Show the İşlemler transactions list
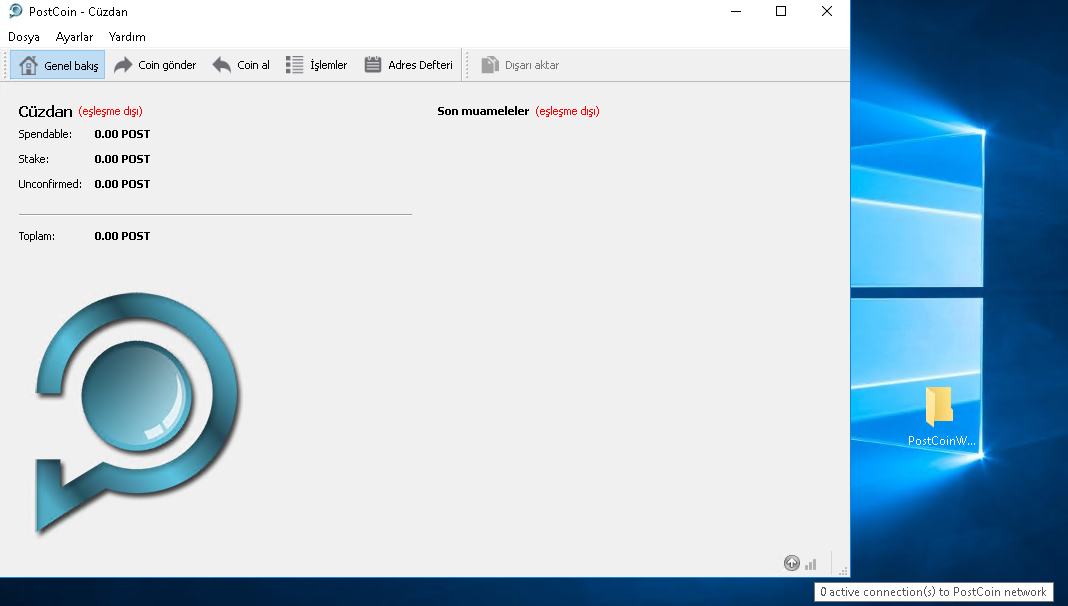Viewport: 1068px width, 606px height. point(317,65)
